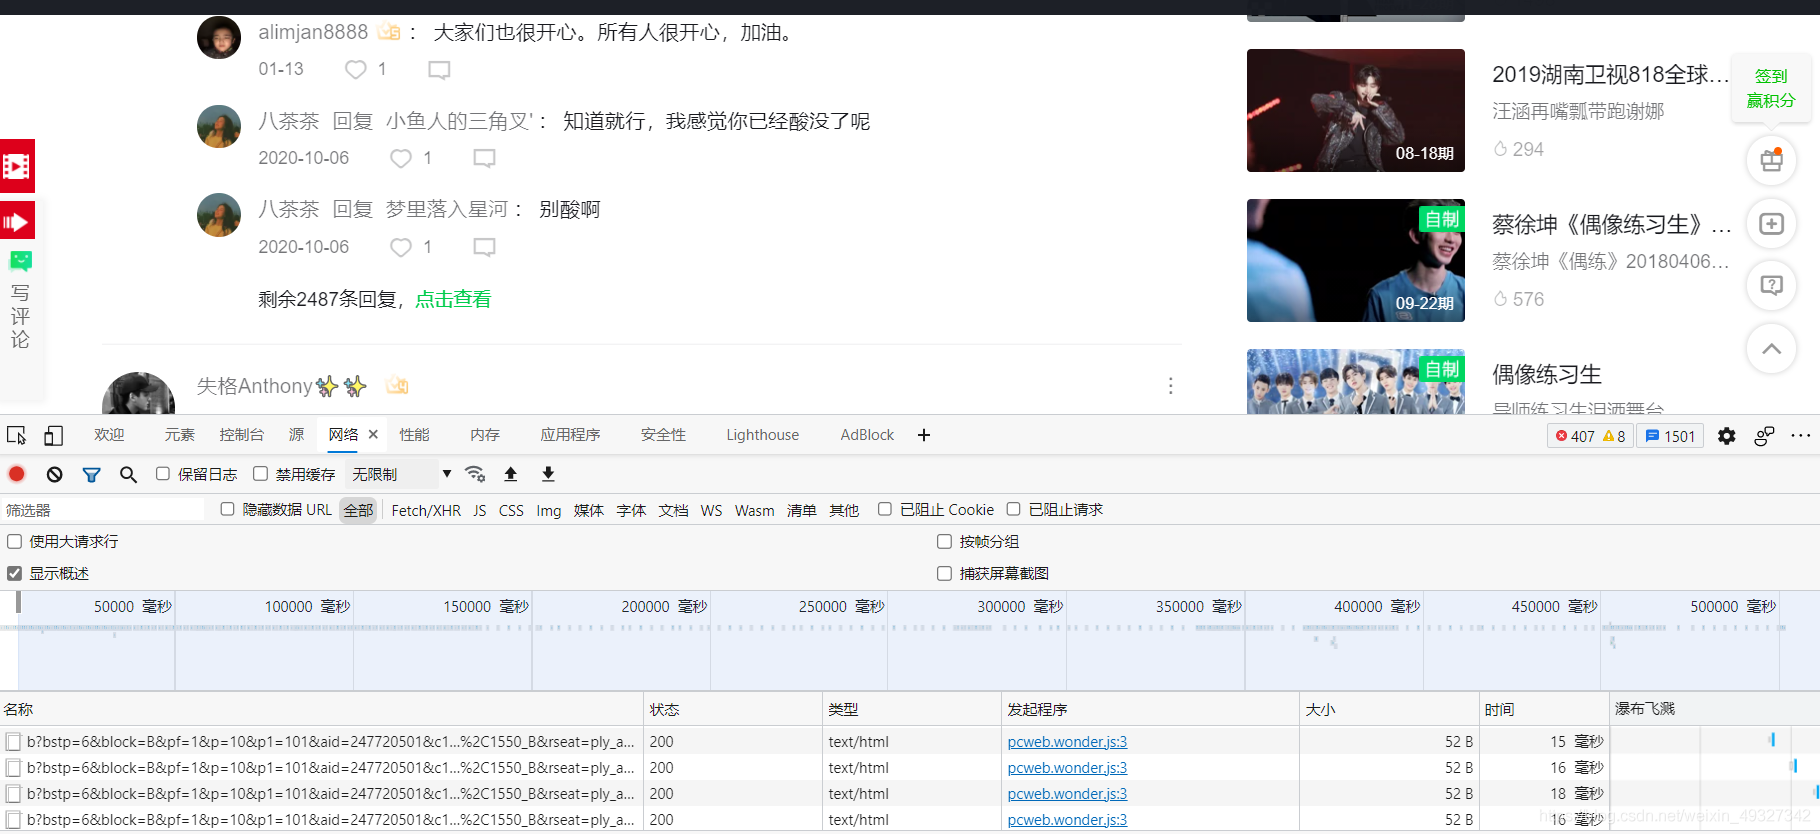Reply to alimjan8888's comment bubble icon
Screen dimensions: 1820x834
coord(439,69)
